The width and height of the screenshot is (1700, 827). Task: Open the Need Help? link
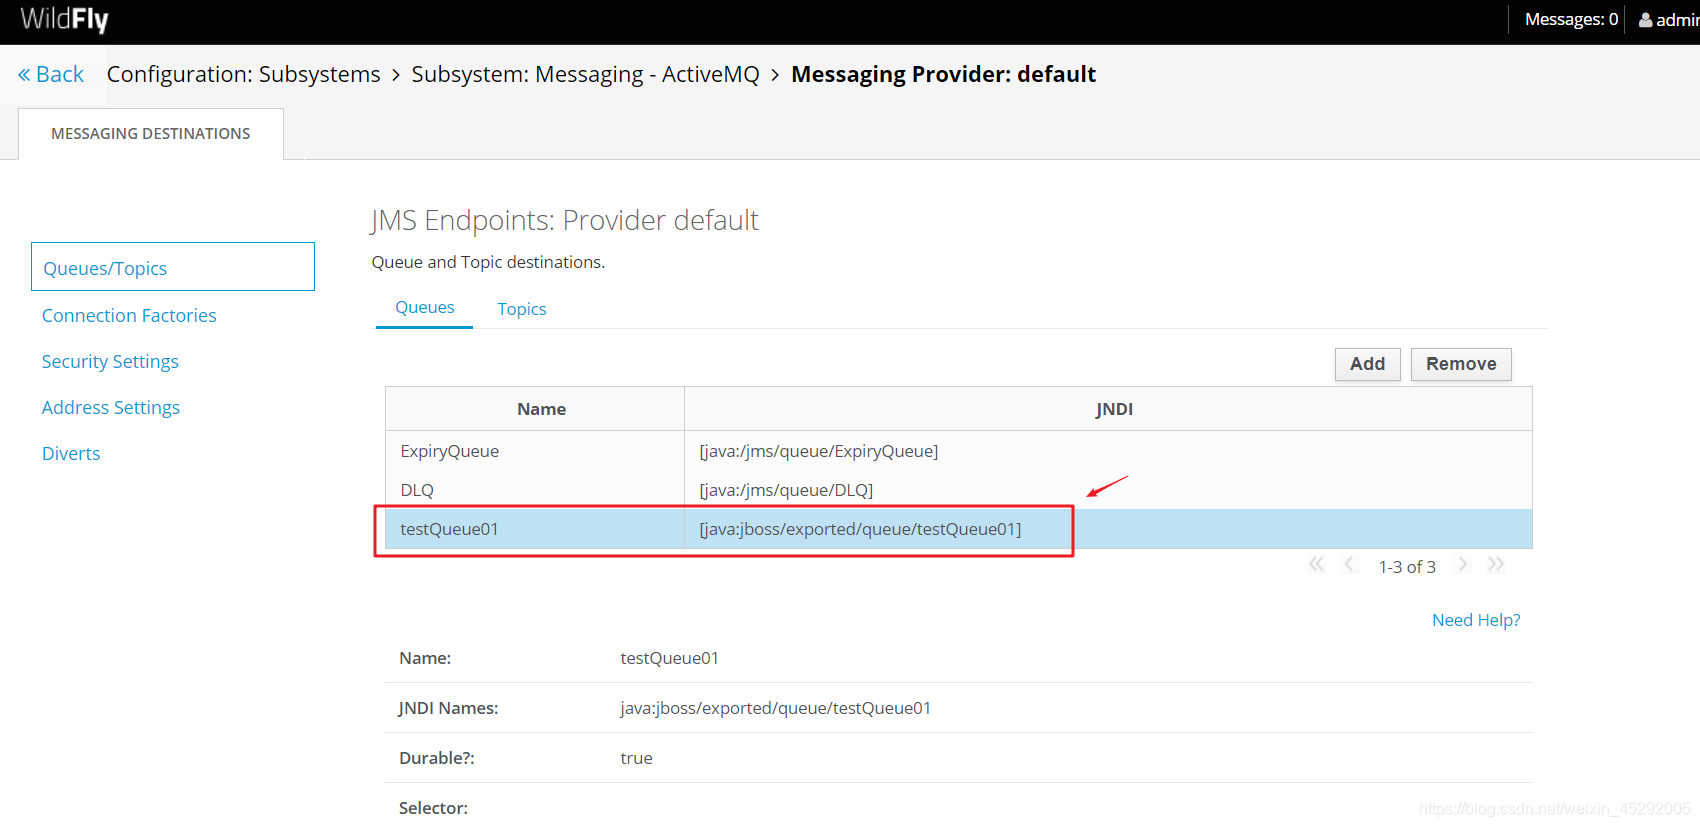pyautogui.click(x=1476, y=620)
